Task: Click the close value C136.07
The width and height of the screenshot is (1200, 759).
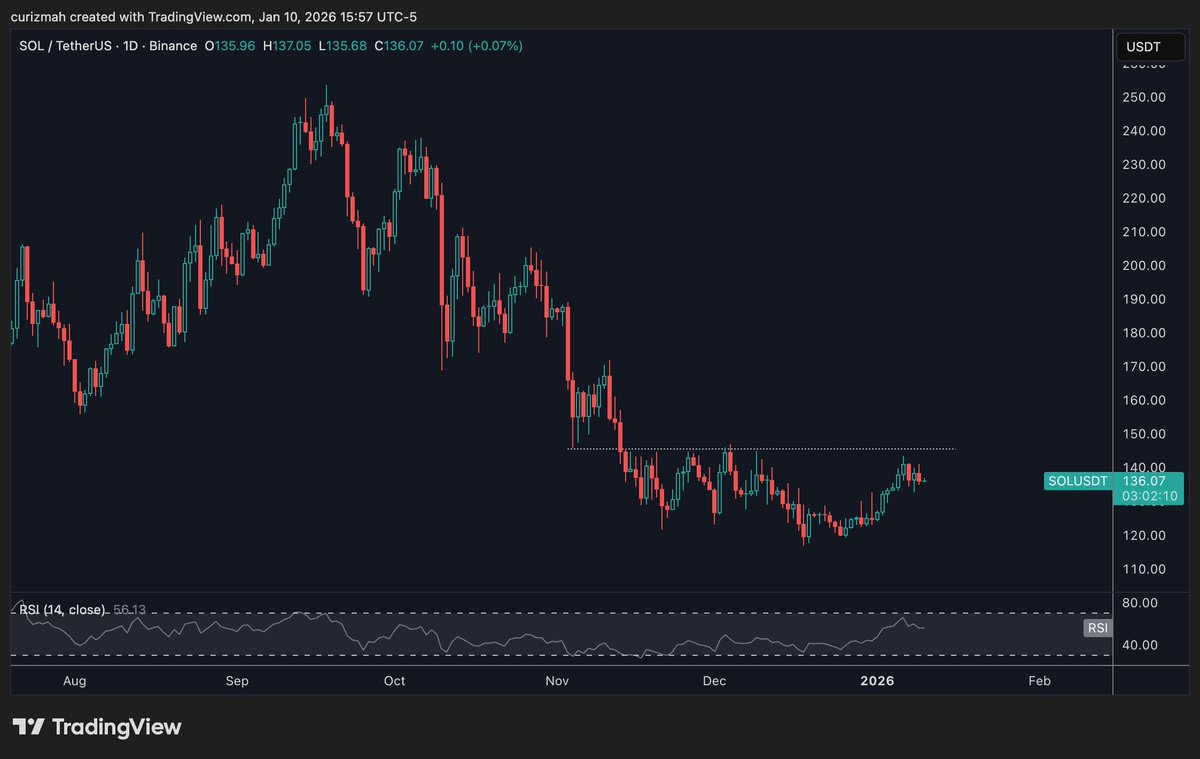Action: pyautogui.click(x=399, y=46)
